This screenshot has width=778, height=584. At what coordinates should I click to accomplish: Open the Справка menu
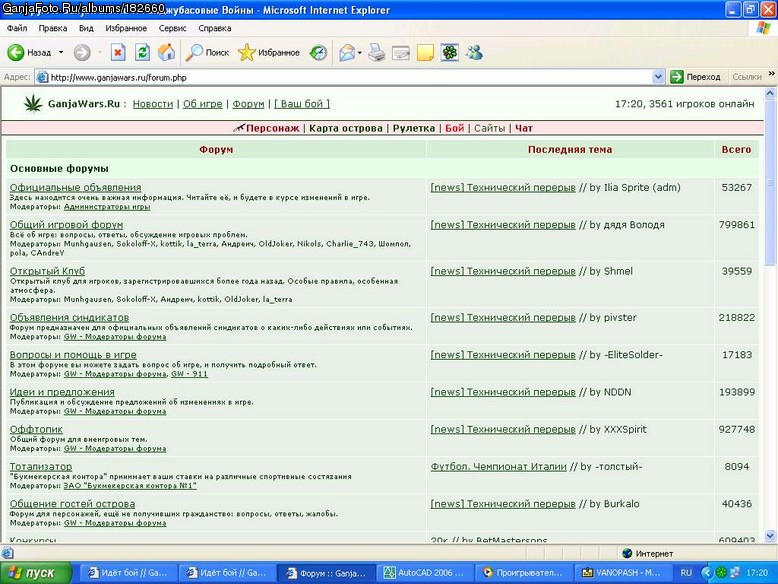215,28
